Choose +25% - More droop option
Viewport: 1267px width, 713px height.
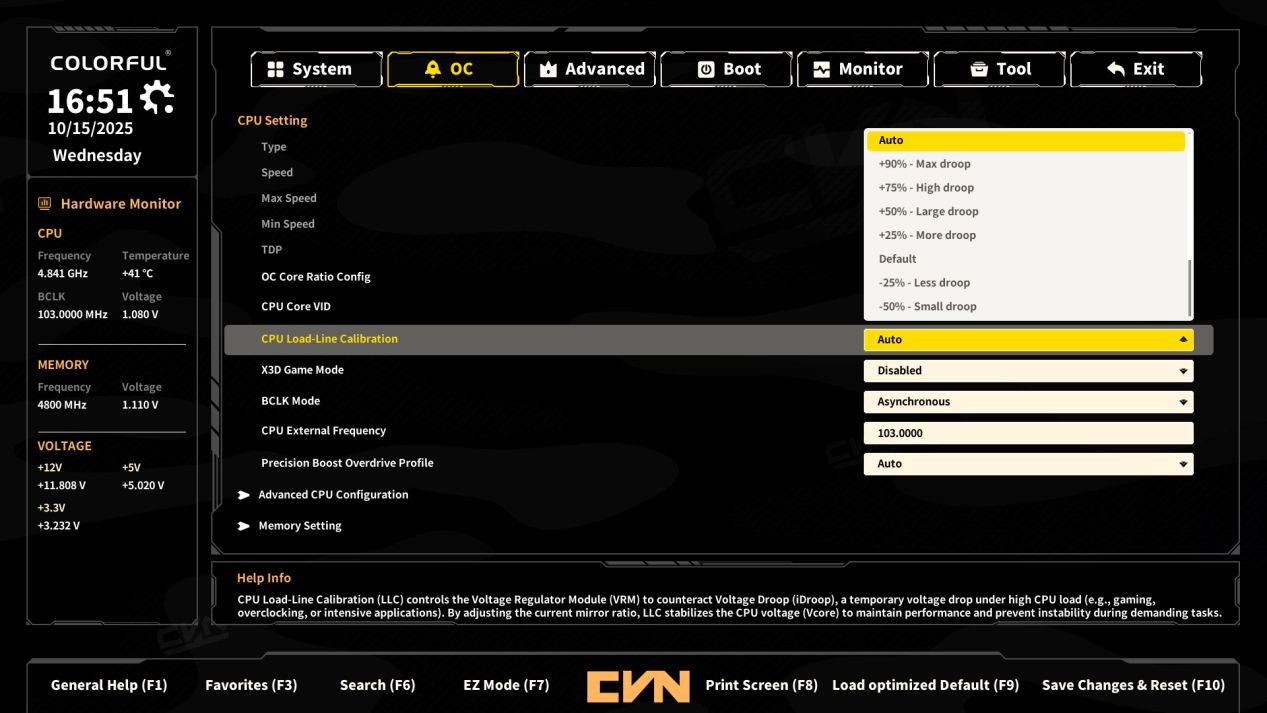click(1026, 236)
